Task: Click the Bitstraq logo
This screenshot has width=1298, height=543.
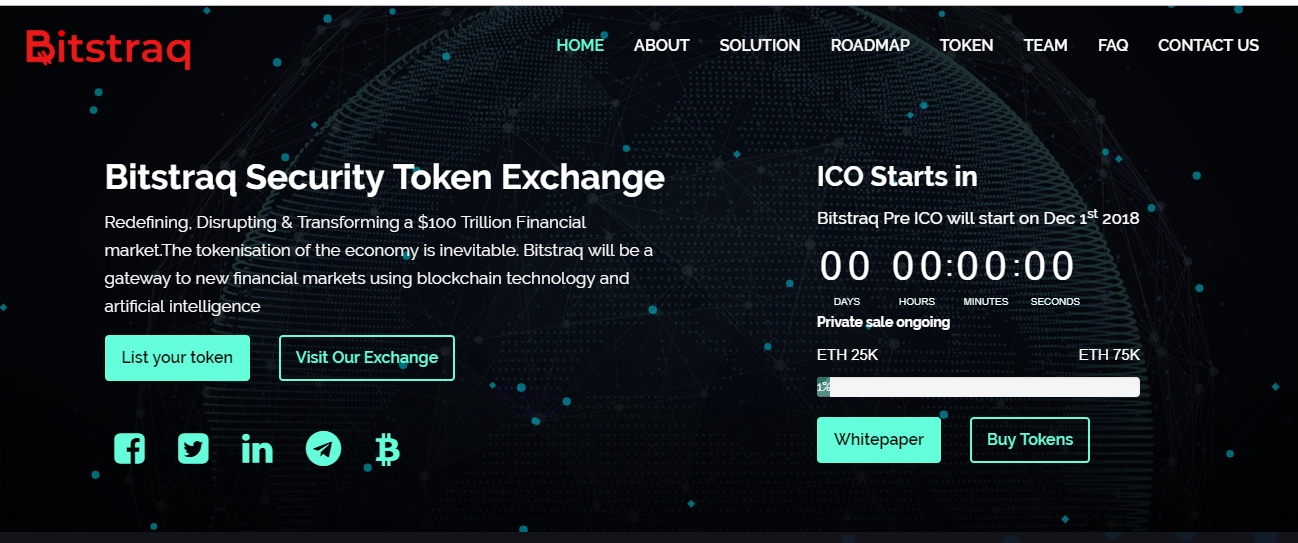Action: pos(108,47)
